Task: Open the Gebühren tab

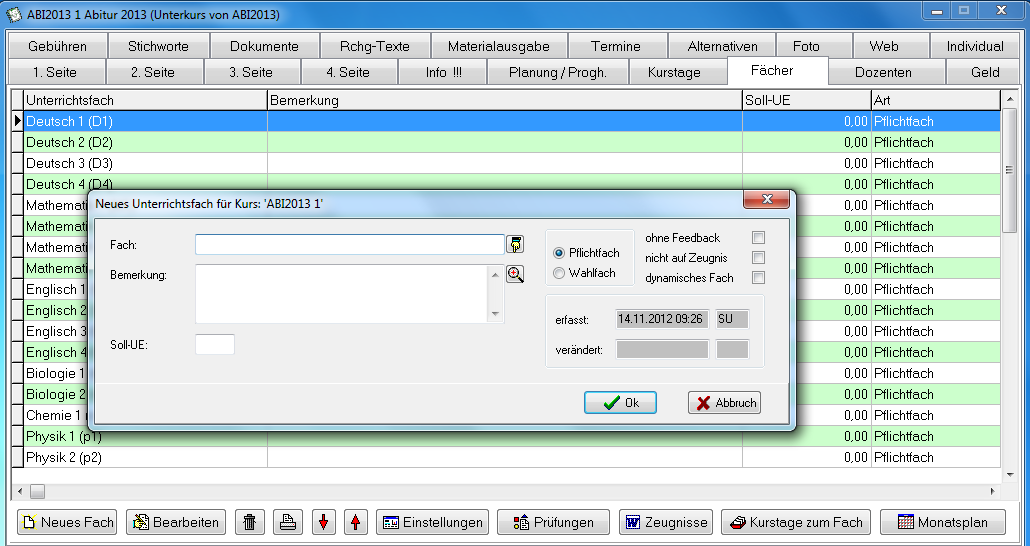Action: pos(57,46)
